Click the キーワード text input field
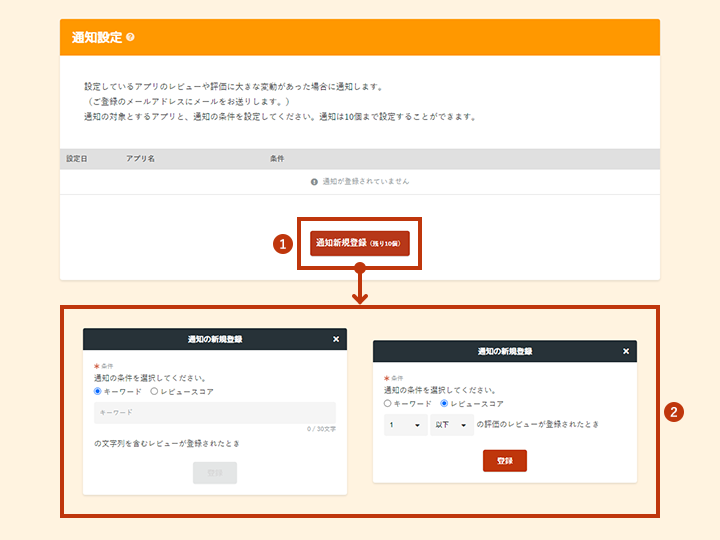This screenshot has height=540, width=720. click(x=215, y=412)
